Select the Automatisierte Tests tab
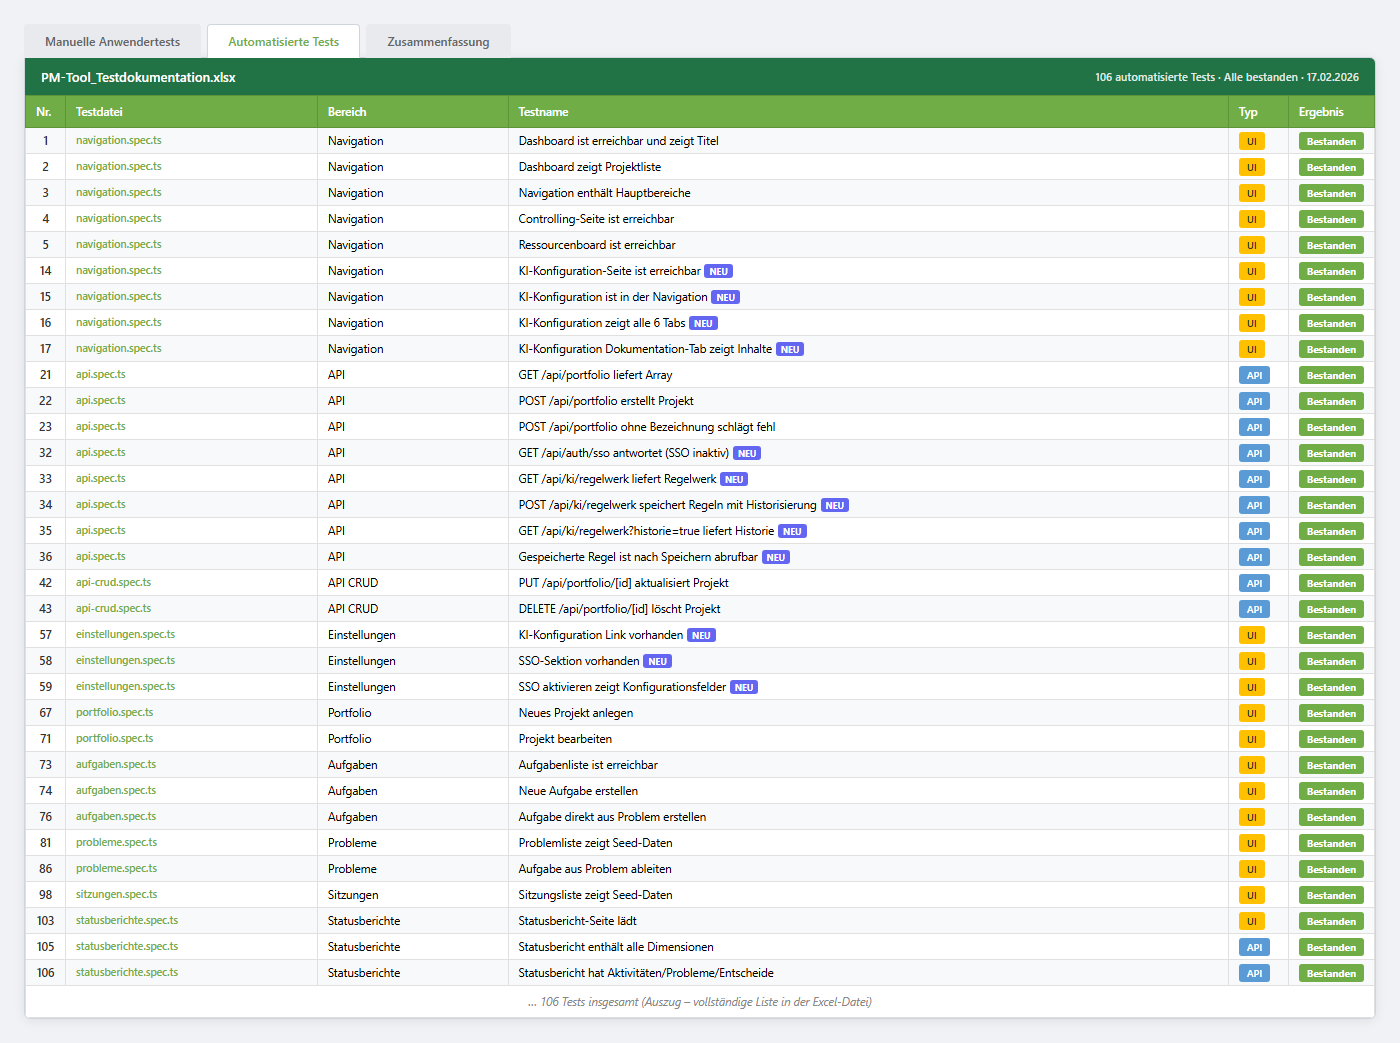 pyautogui.click(x=283, y=42)
